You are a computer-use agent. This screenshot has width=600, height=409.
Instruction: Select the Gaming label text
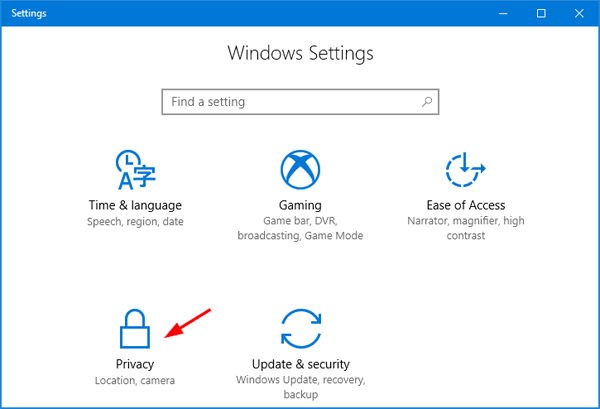click(300, 205)
